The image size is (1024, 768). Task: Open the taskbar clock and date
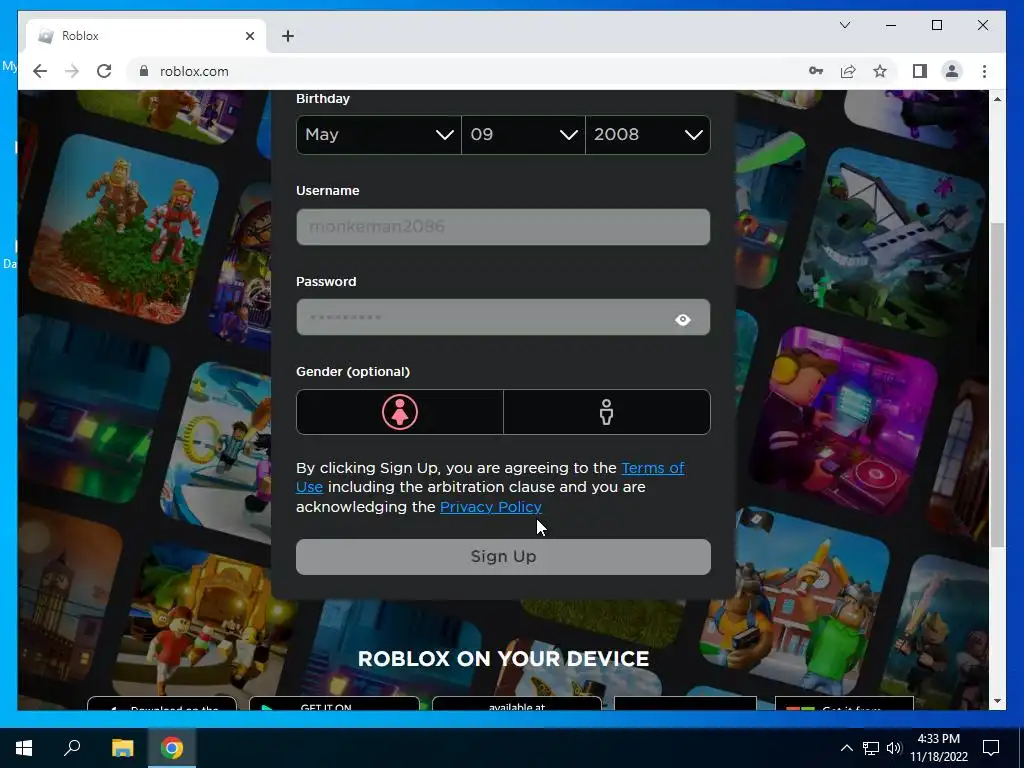point(939,748)
